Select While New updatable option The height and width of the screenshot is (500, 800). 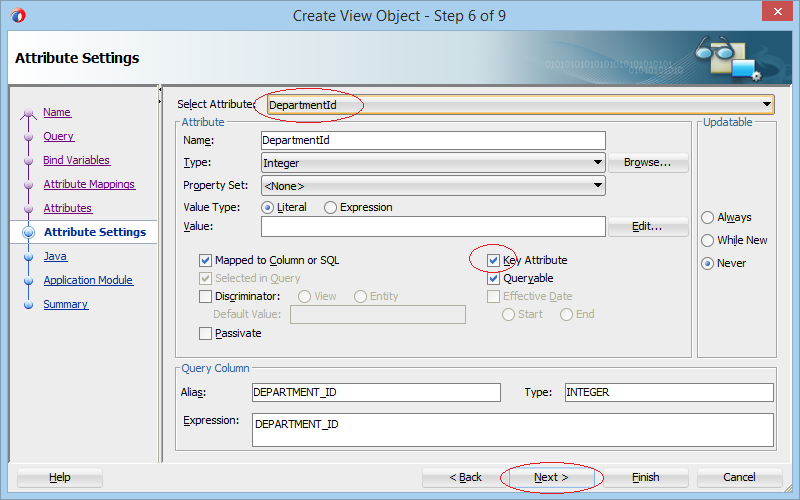click(x=707, y=240)
